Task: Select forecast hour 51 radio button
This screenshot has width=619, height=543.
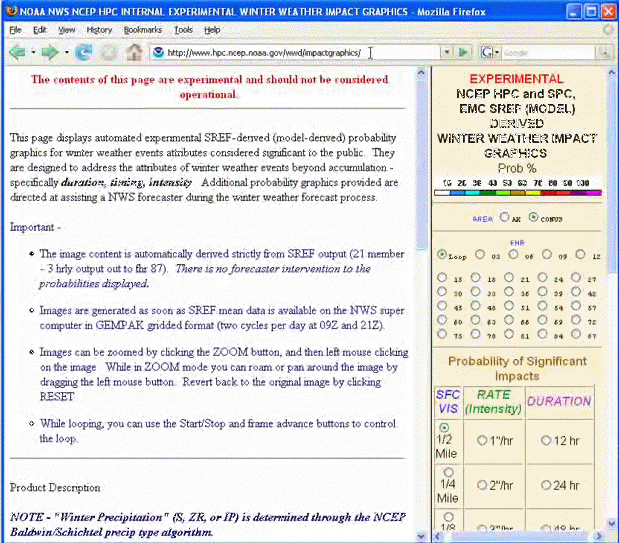Action: tap(509, 305)
